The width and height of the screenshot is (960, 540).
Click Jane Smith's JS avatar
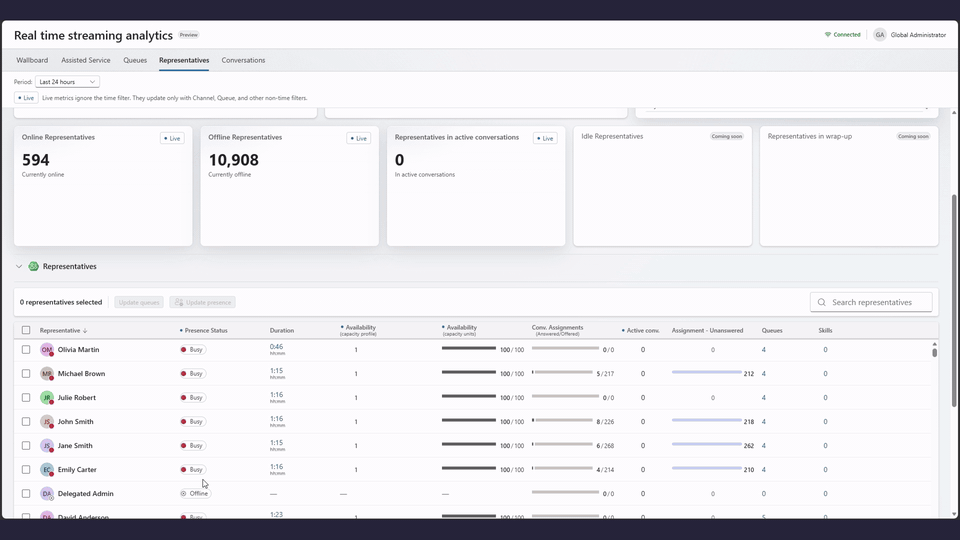click(x=47, y=446)
